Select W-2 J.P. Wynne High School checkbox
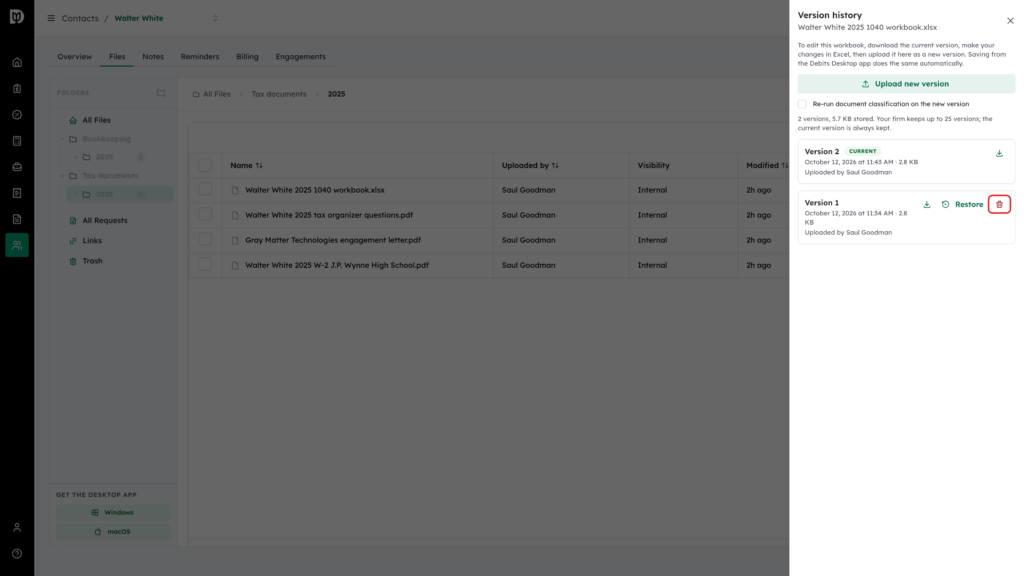Screen dimensions: 1024x576 click(x=205, y=264)
